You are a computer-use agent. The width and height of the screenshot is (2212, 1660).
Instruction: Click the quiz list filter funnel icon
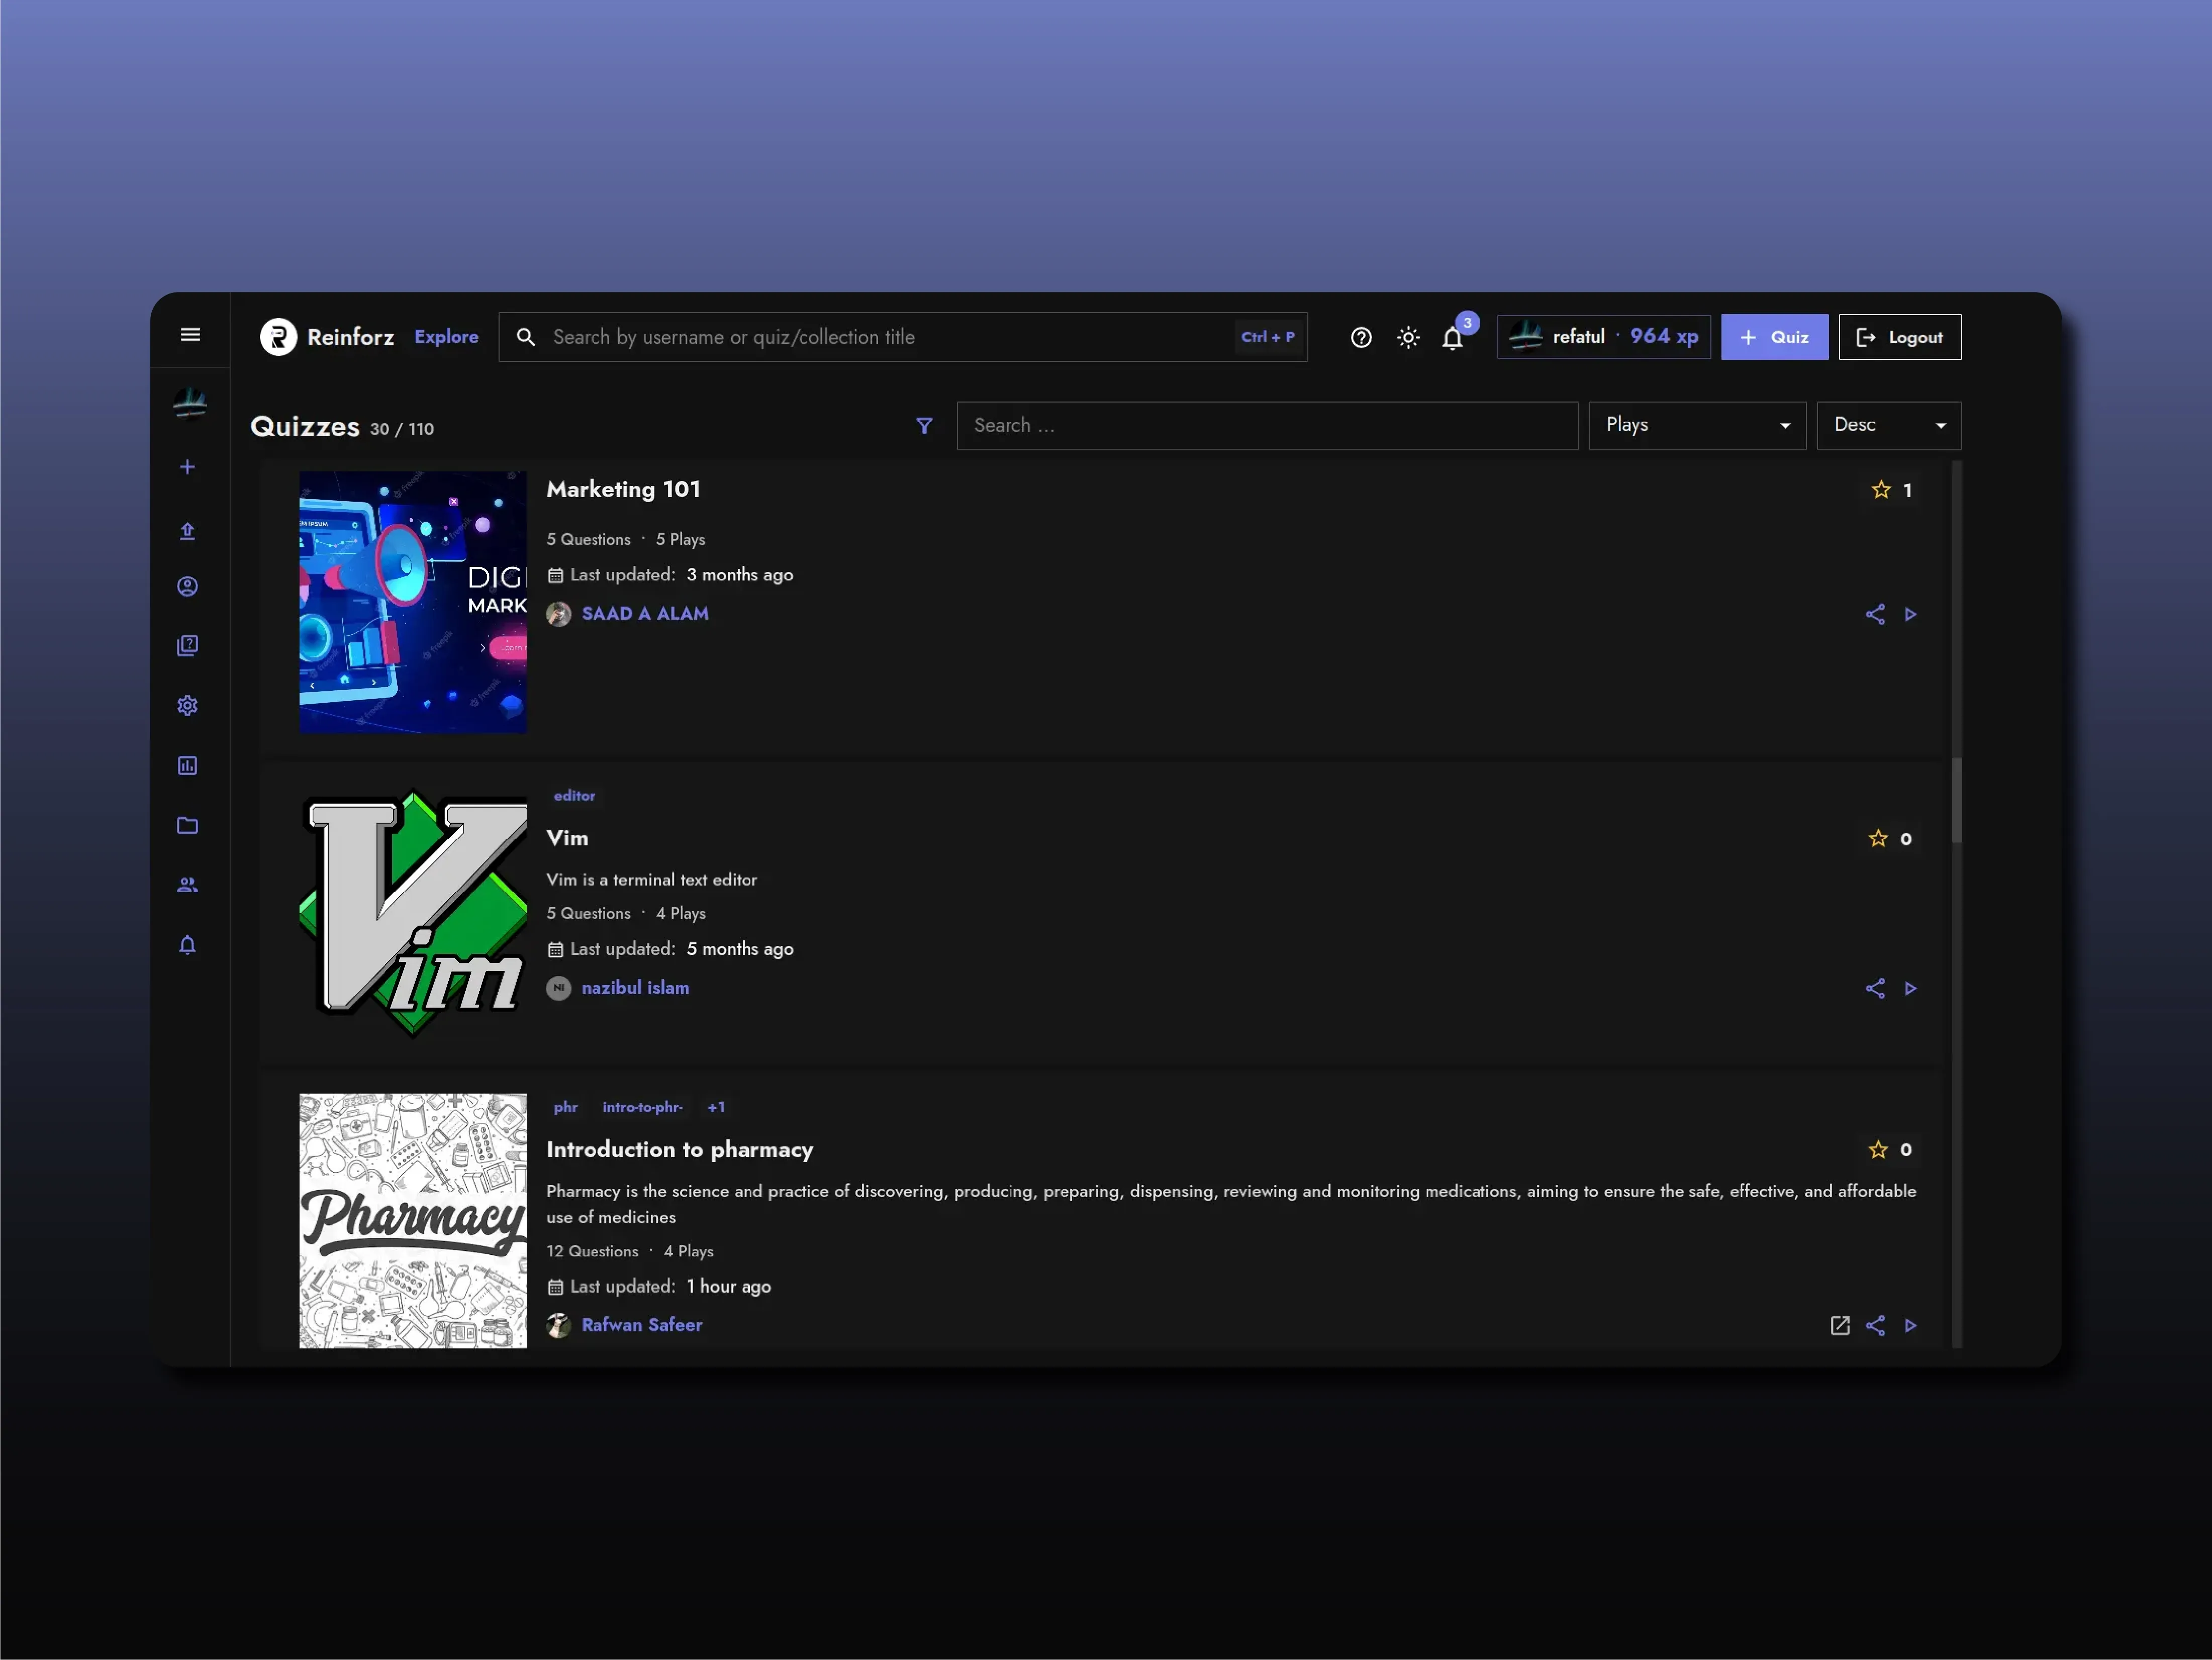pyautogui.click(x=924, y=426)
